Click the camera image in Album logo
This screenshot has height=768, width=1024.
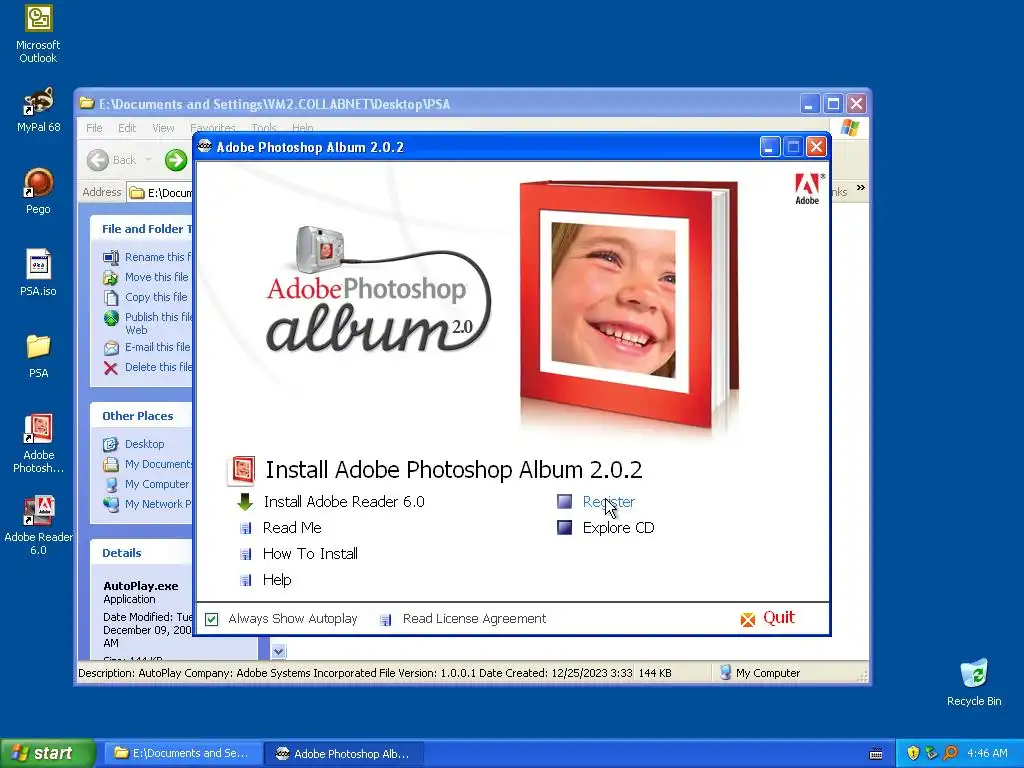coord(319,249)
